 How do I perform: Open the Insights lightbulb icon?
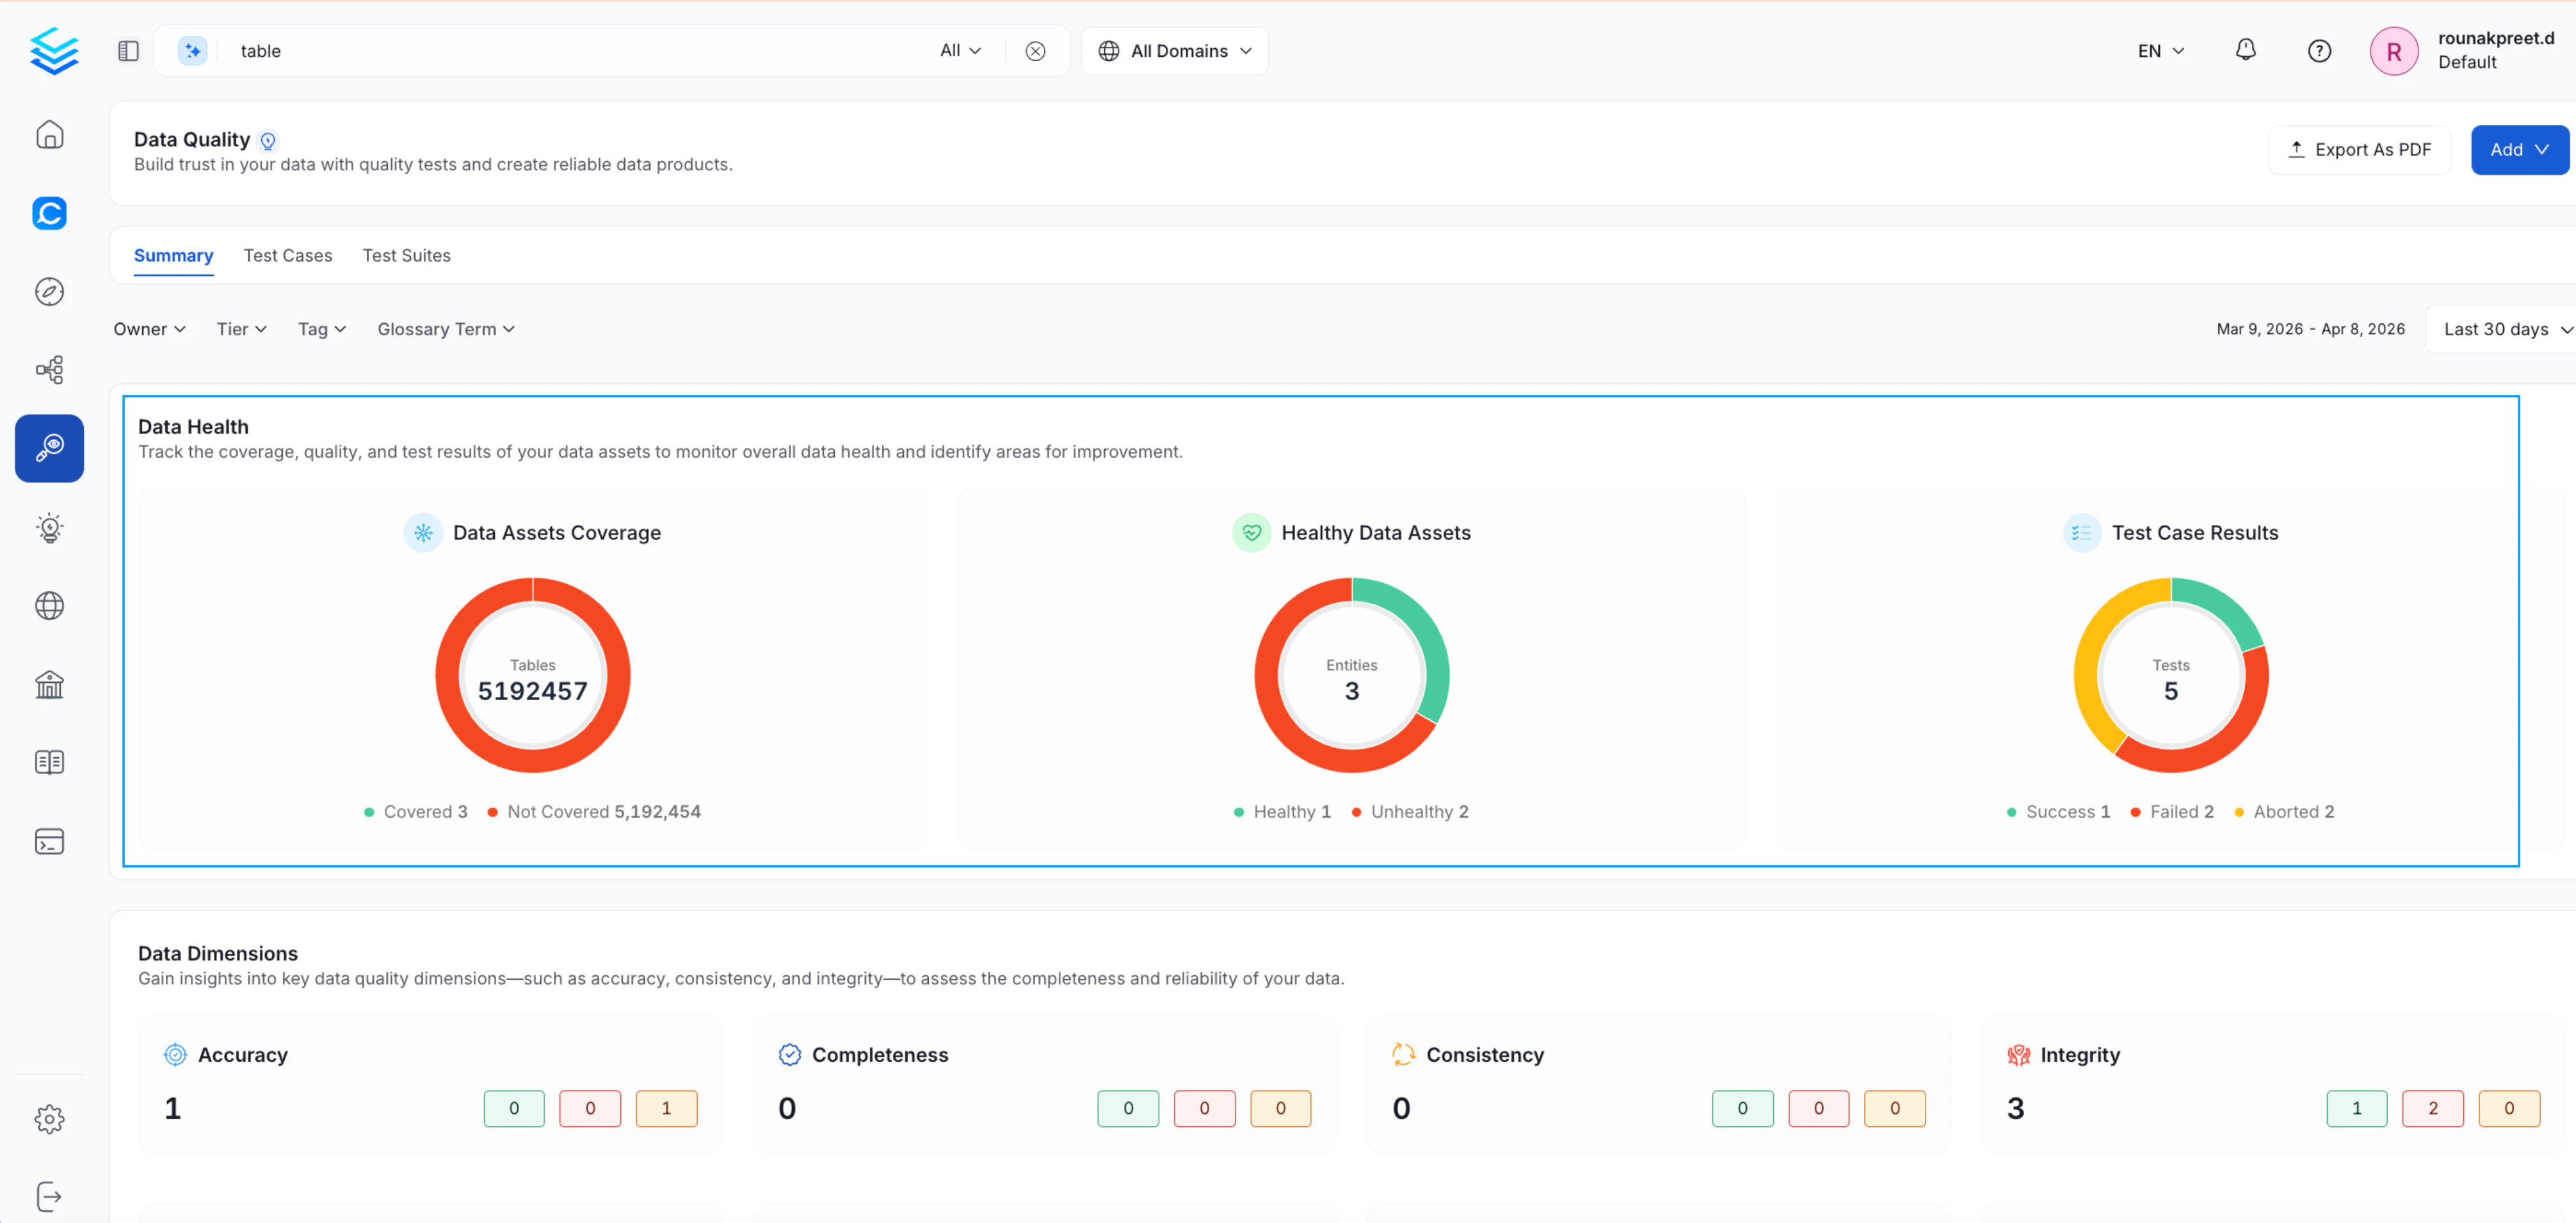49,528
